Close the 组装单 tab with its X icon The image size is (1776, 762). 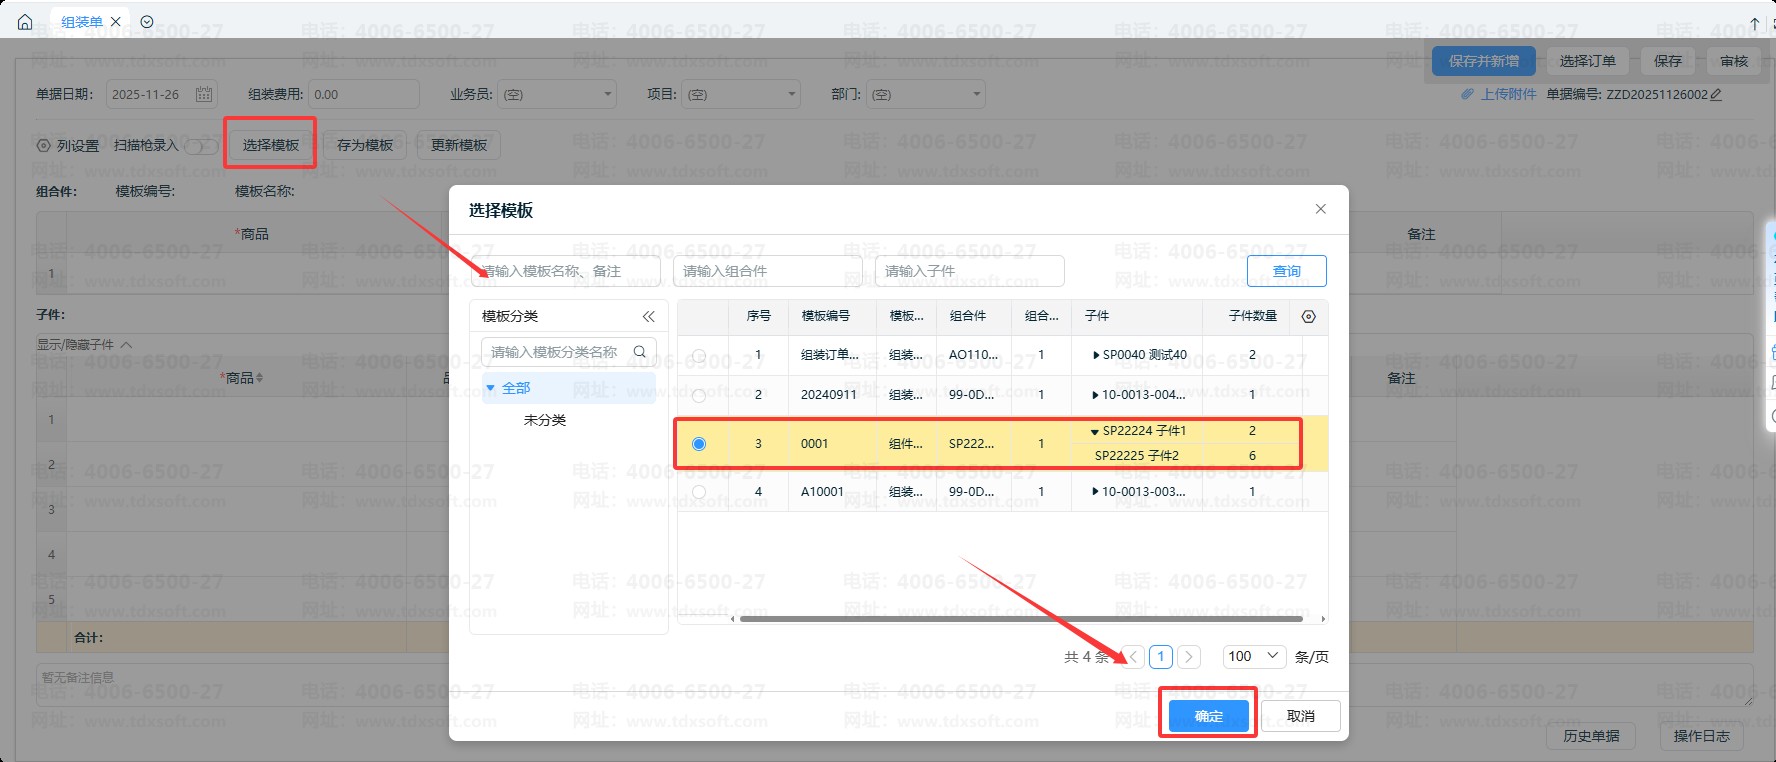tap(116, 22)
